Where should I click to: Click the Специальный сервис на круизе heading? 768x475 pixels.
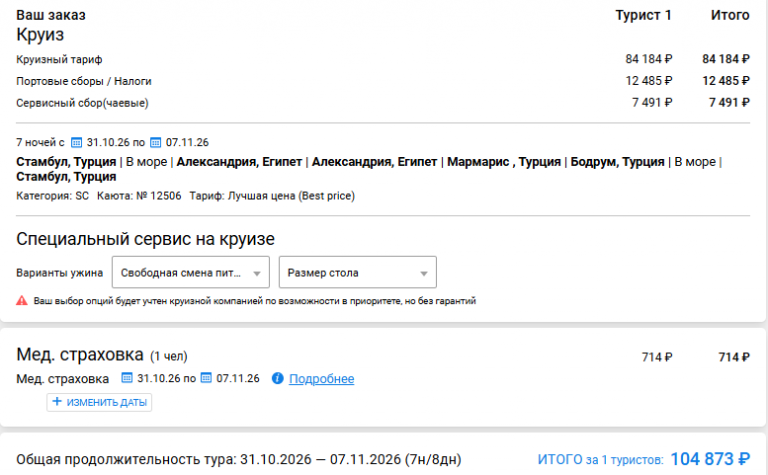coord(145,239)
